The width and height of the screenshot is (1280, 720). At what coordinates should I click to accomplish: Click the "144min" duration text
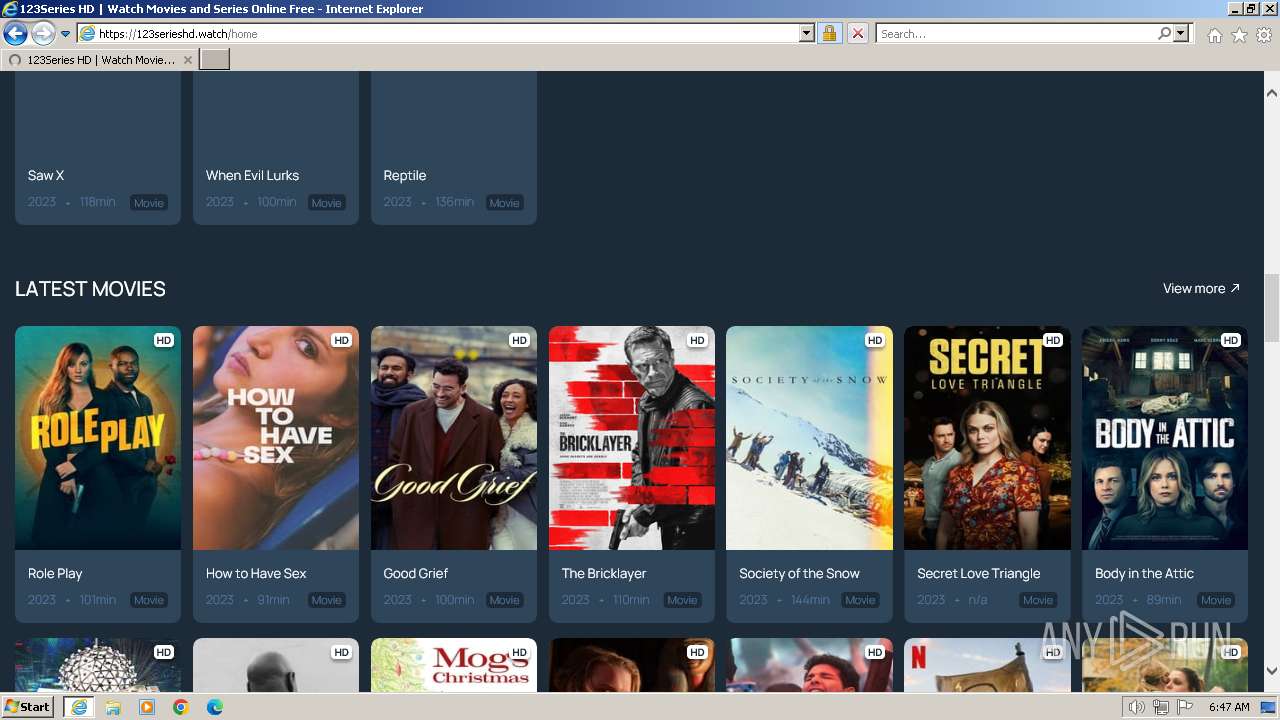point(810,600)
